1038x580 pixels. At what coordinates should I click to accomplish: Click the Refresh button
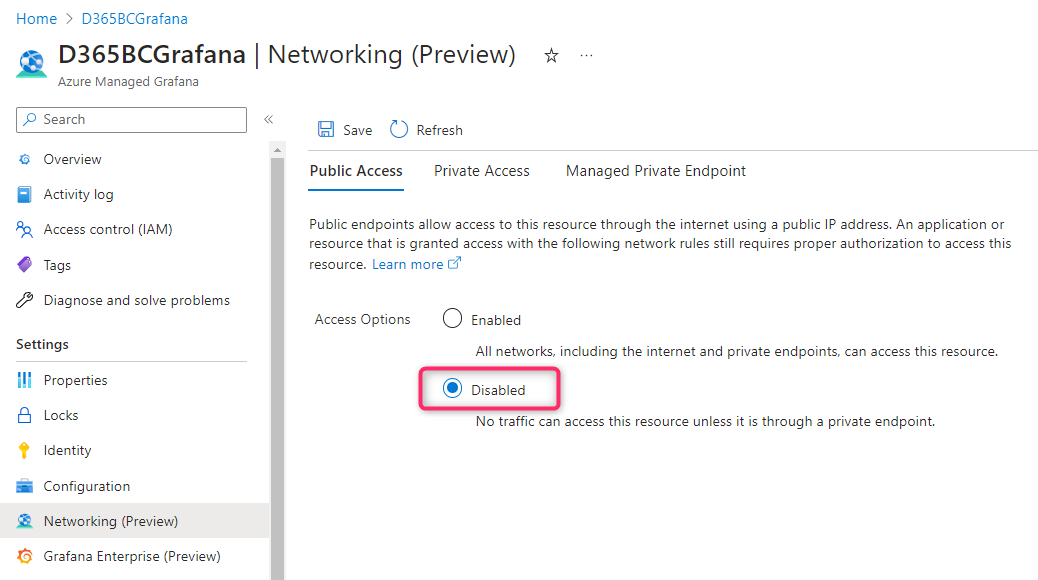click(x=427, y=130)
